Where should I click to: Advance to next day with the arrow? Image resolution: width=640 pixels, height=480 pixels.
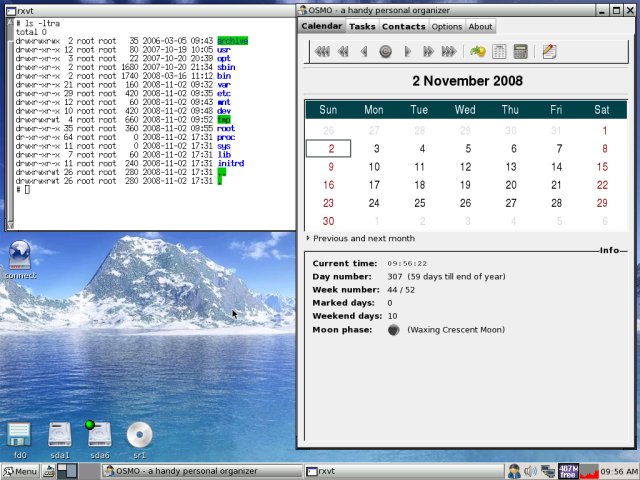pos(408,51)
